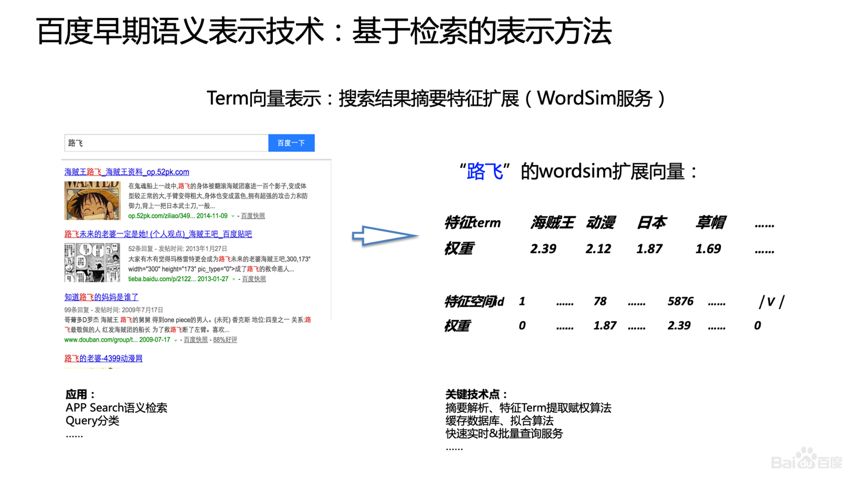865x481 pixels.
Task: Open the 海贼王路飞_海贼王资料_op.52pk.com result link
Action: [x=127, y=172]
